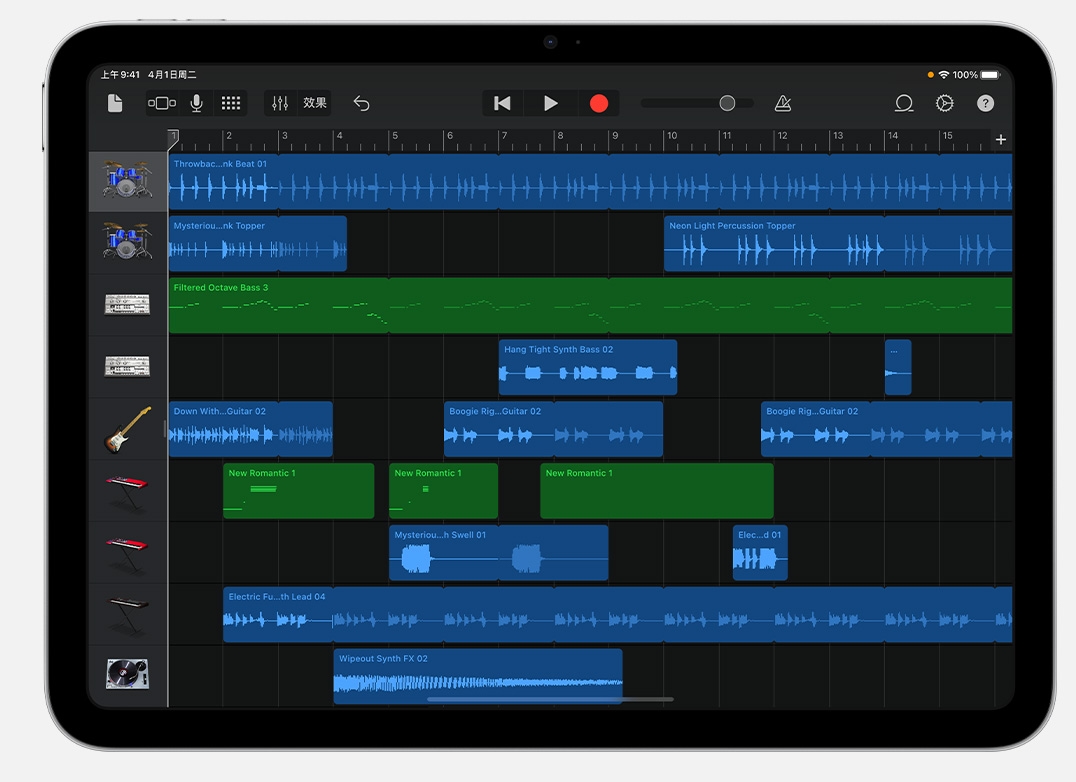The height and width of the screenshot is (782, 1076).
Task: Select the turntable track header
Action: tap(128, 675)
